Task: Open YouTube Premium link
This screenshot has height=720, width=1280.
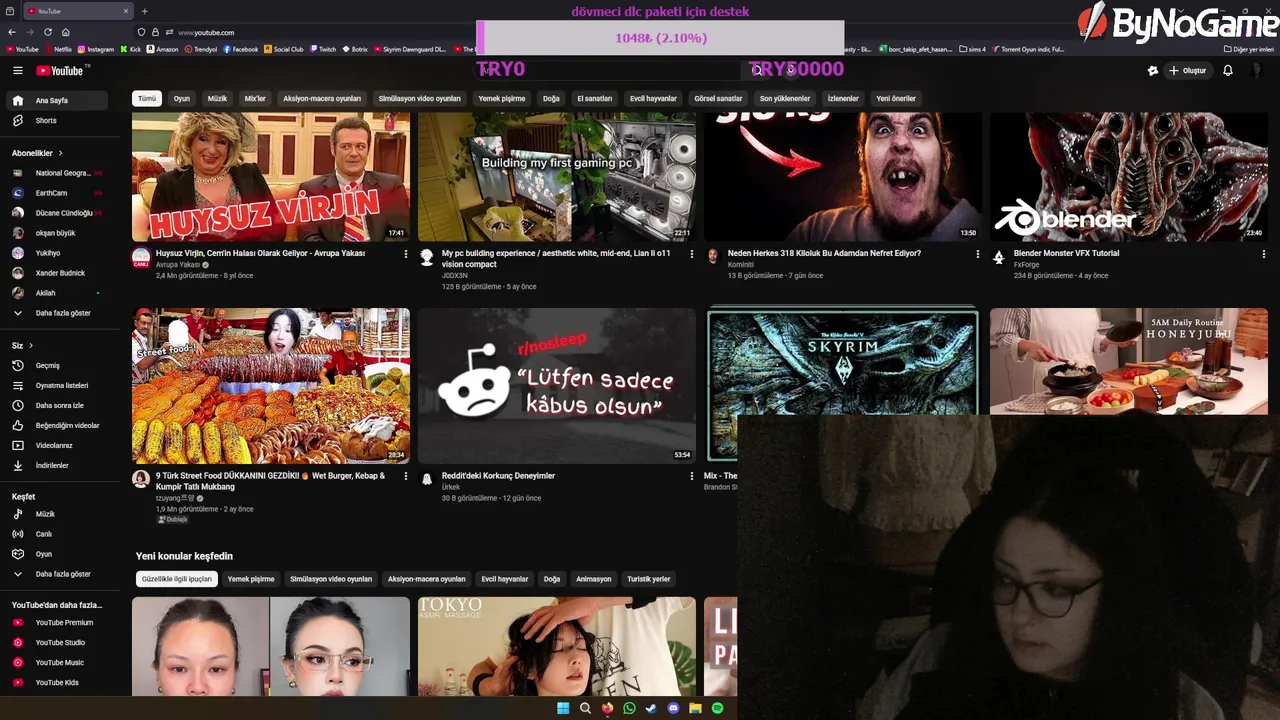Action: [x=64, y=622]
